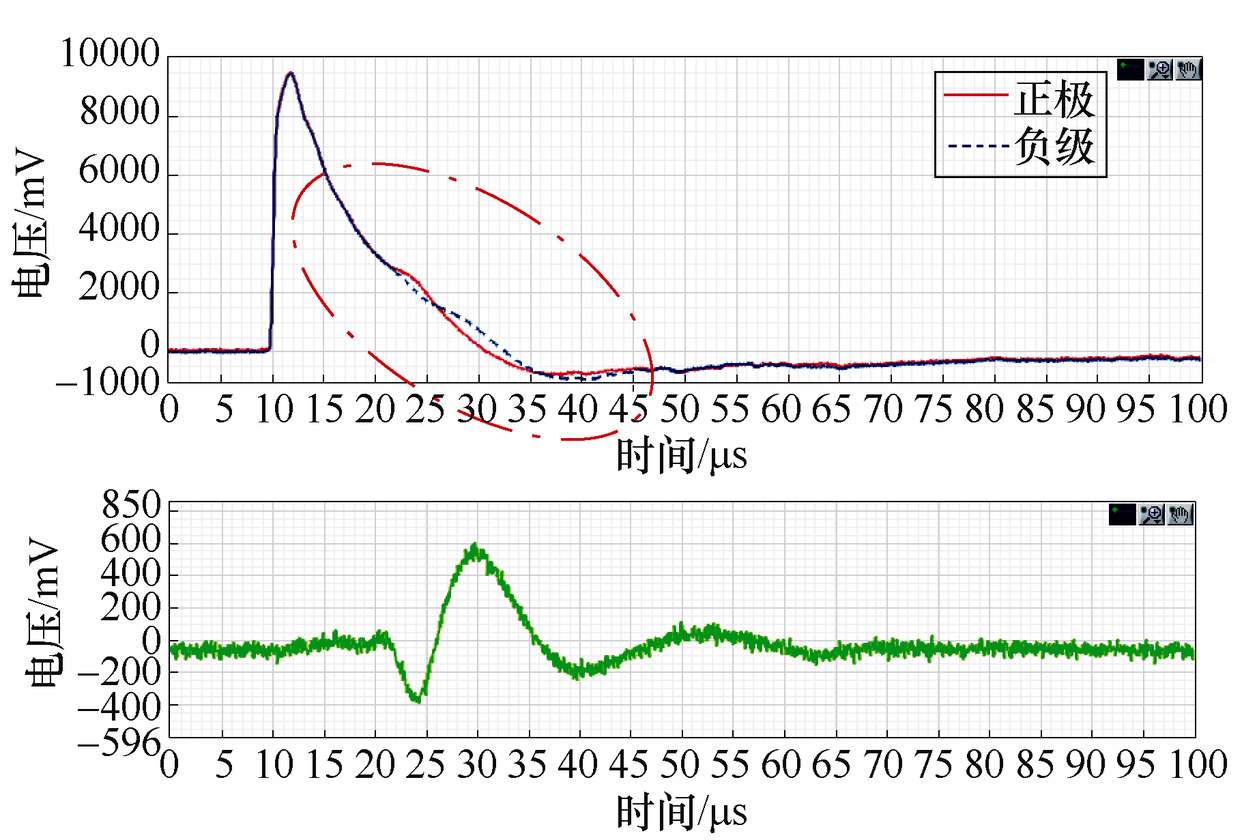
Task: Activate the pan hand tool on top graph
Action: (x=1187, y=69)
